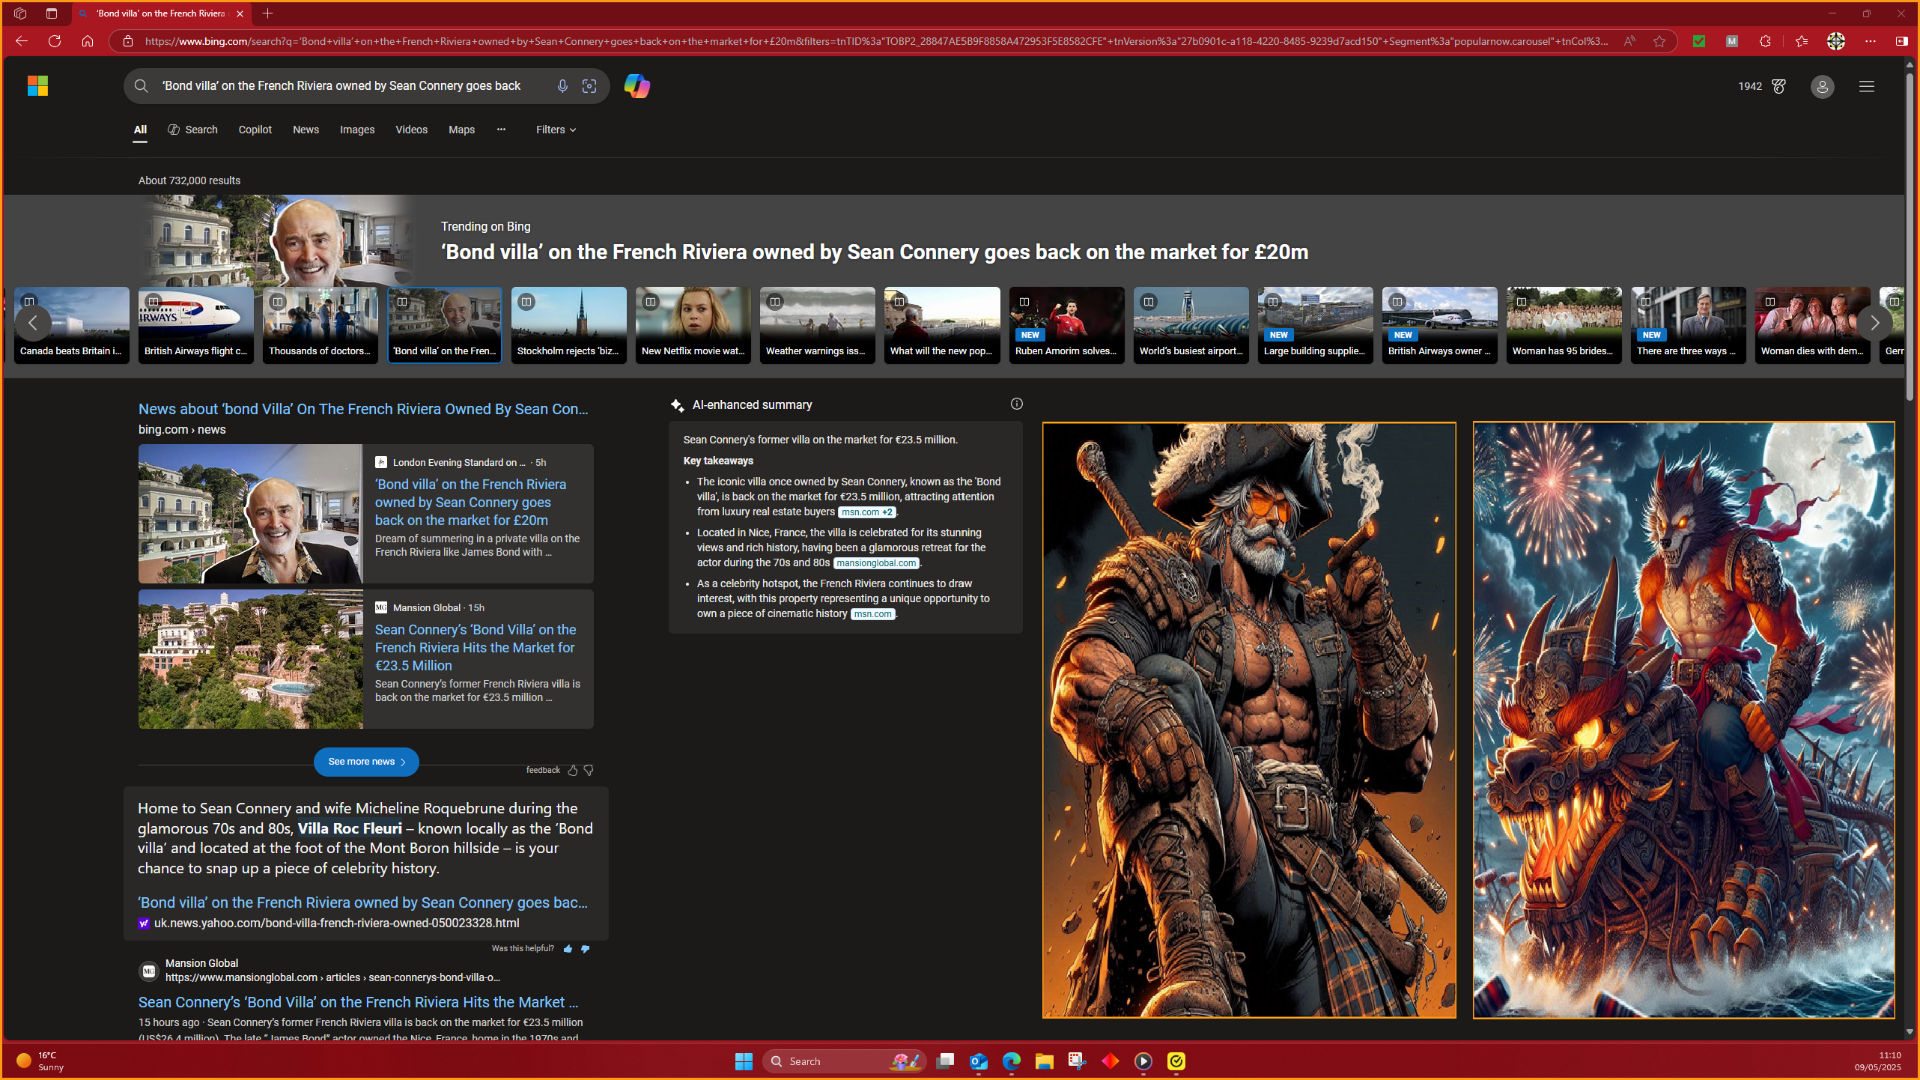The image size is (1920, 1080).
Task: Select 'Canada beats Britain' trending card
Action: click(x=72, y=325)
